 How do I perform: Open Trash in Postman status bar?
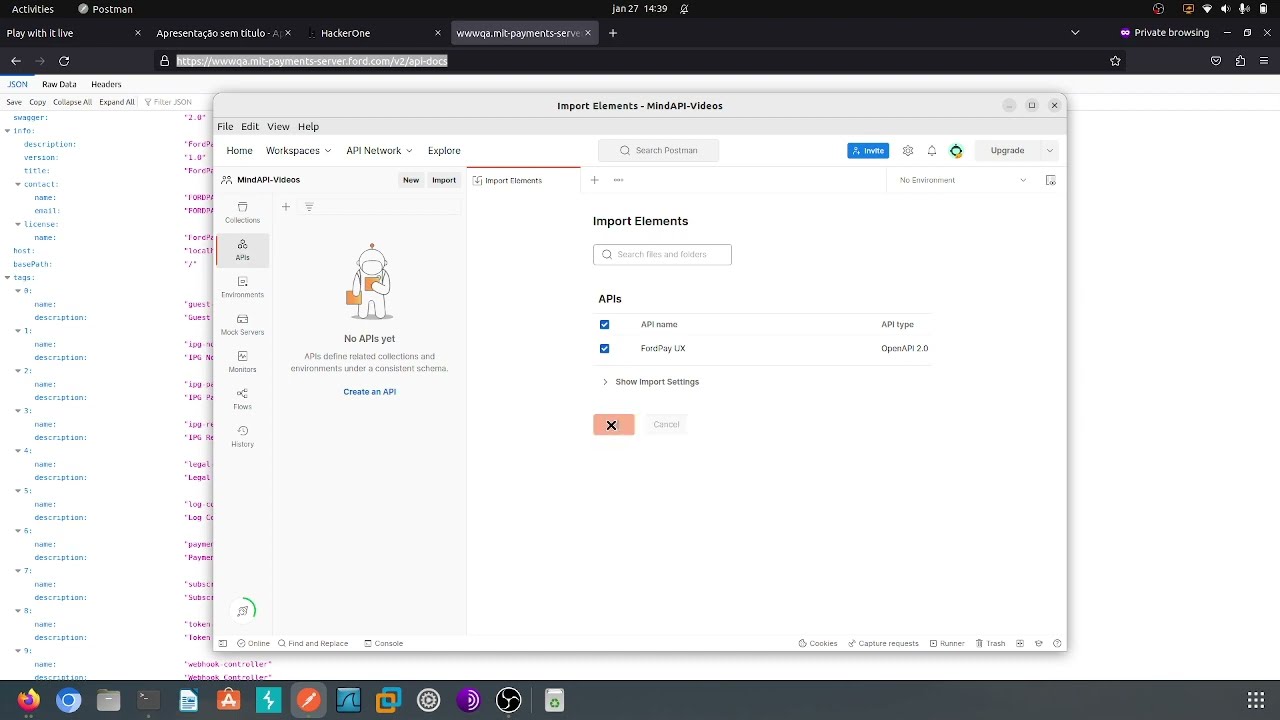coord(990,643)
